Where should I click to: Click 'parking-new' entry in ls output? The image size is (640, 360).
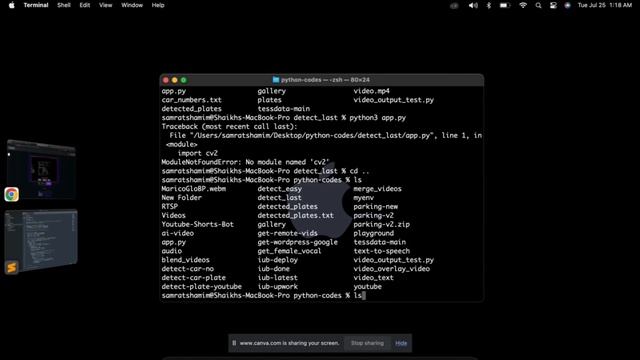[x=376, y=207]
